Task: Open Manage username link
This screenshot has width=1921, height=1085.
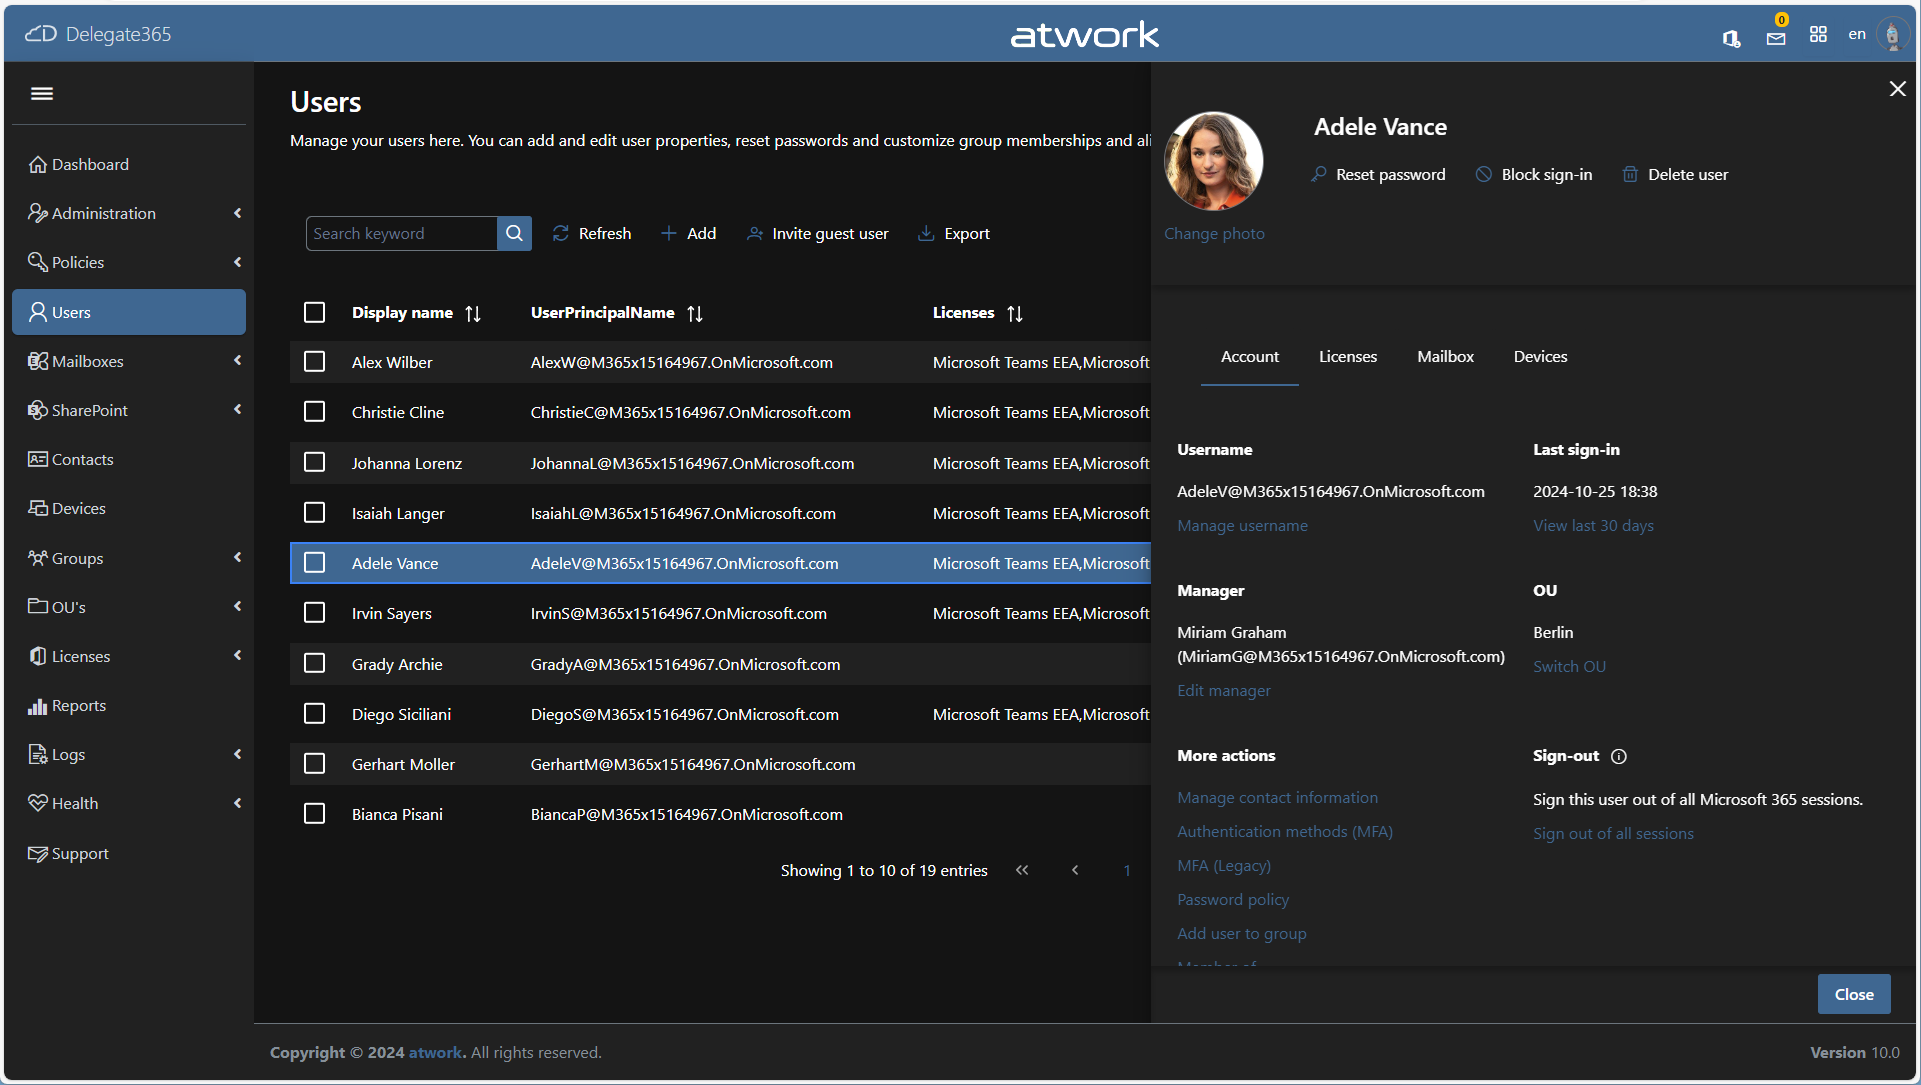Action: coord(1242,526)
